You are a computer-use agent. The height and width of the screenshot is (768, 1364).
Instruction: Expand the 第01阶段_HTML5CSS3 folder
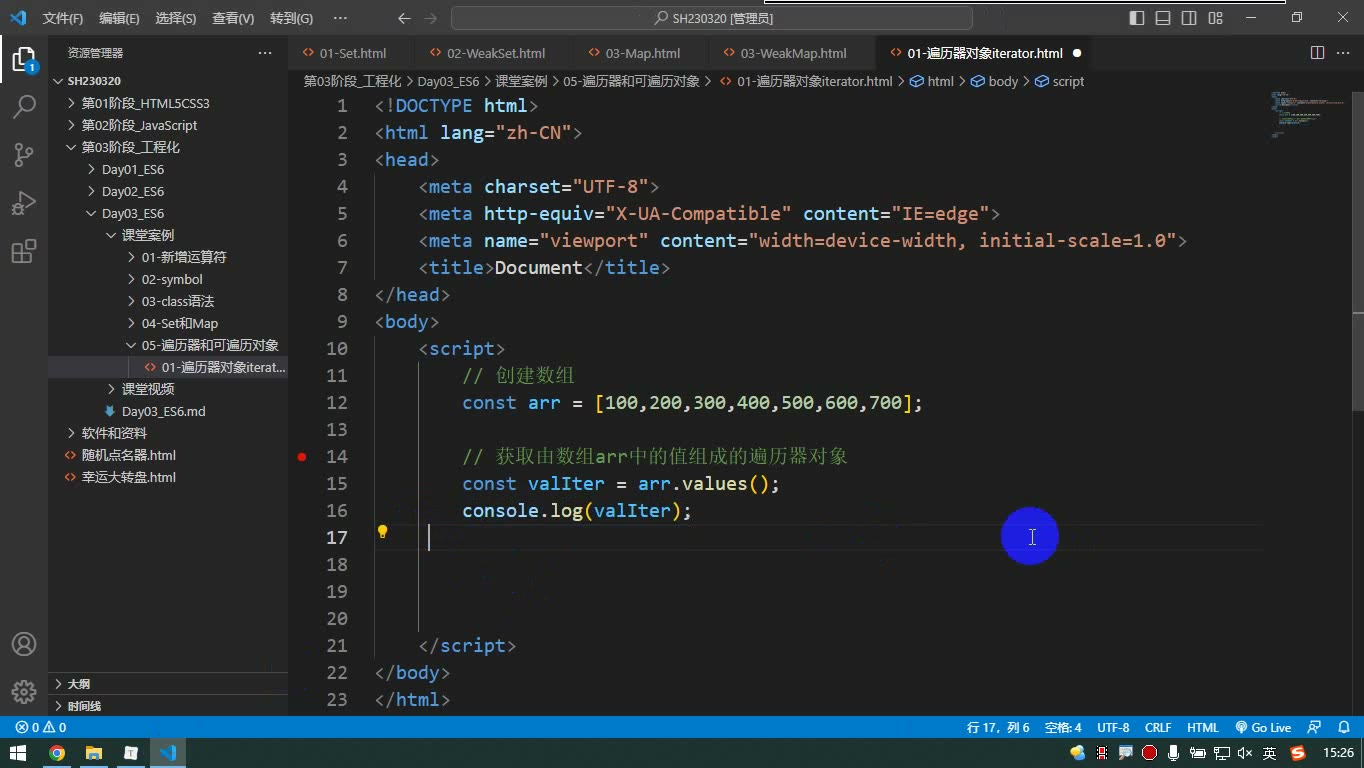[x=145, y=103]
